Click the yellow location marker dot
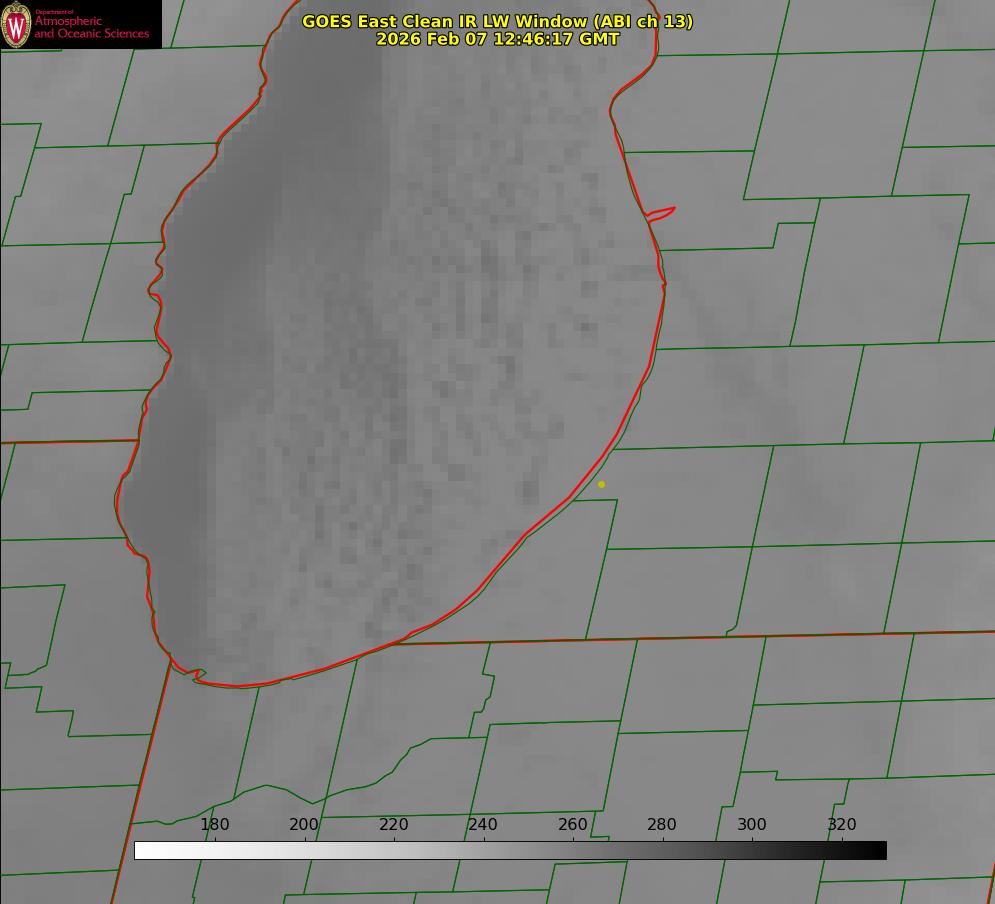The height and width of the screenshot is (904, 995). (602, 484)
